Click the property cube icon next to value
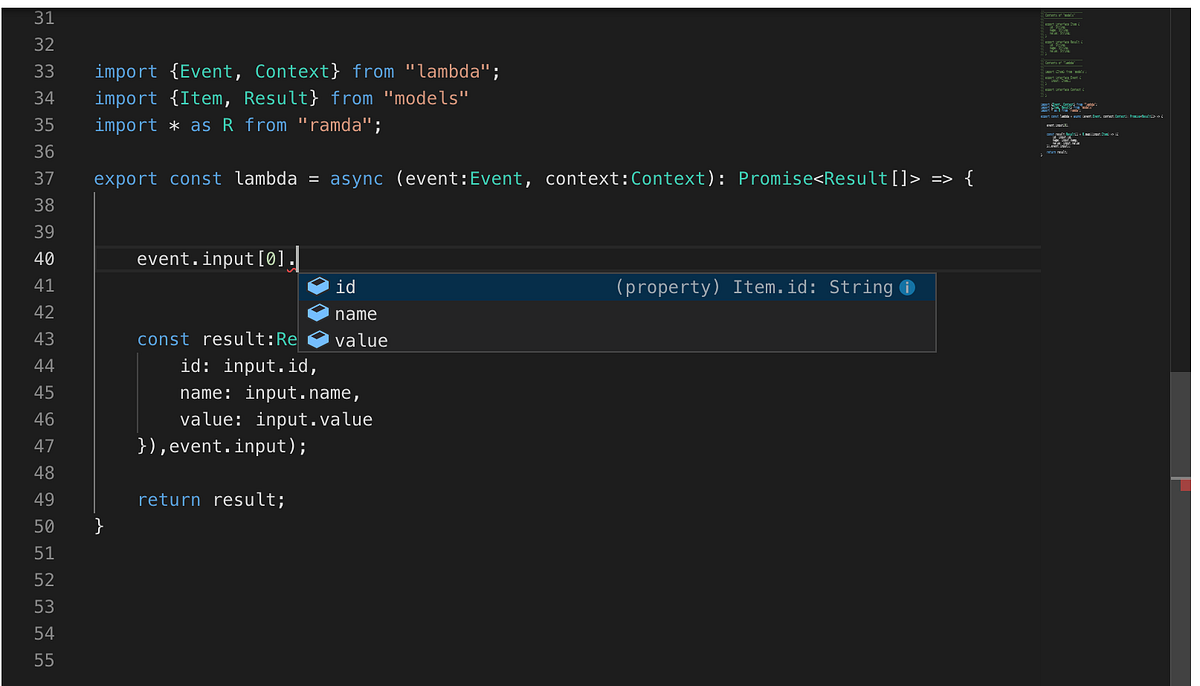Viewport: 1200px width, 686px height. tap(317, 340)
